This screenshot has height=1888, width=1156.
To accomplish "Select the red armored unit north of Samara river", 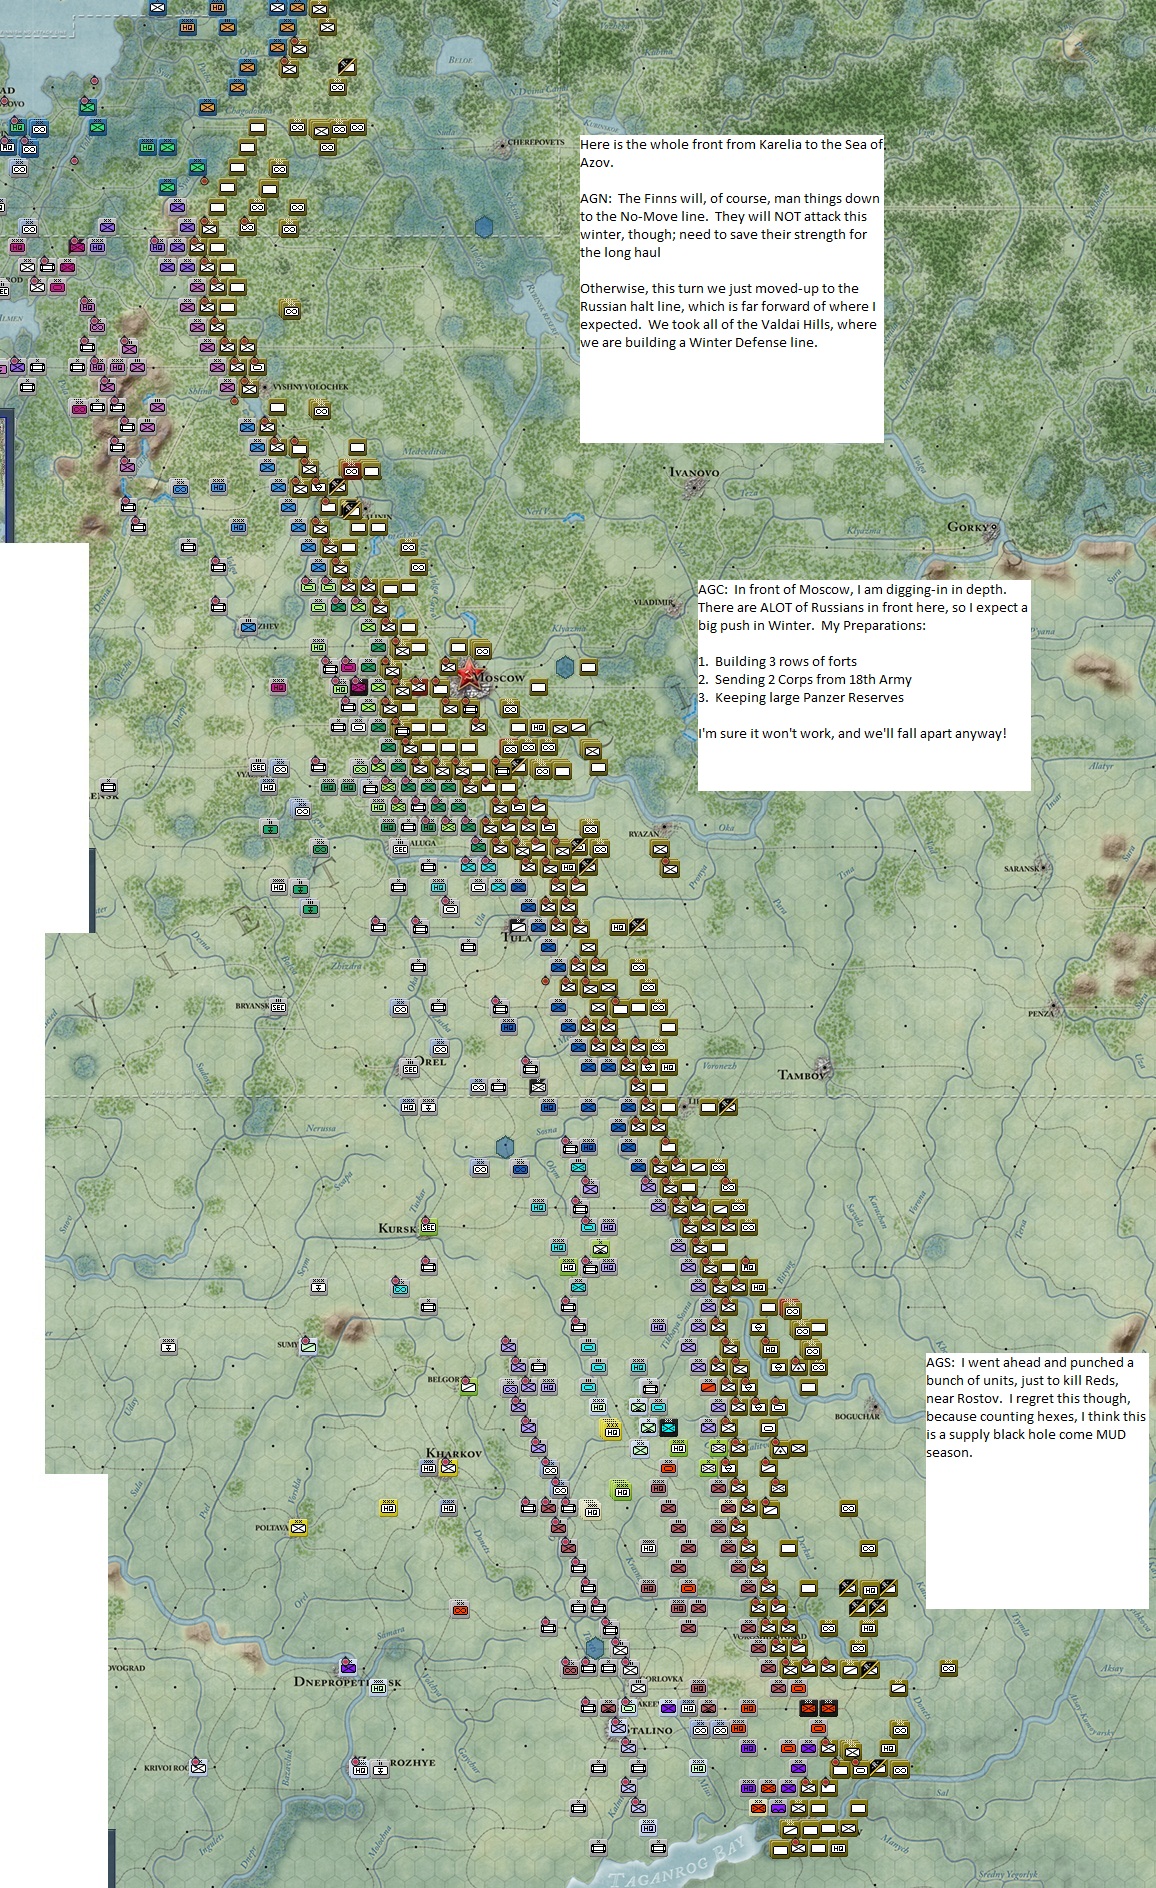I will (x=460, y=1608).
